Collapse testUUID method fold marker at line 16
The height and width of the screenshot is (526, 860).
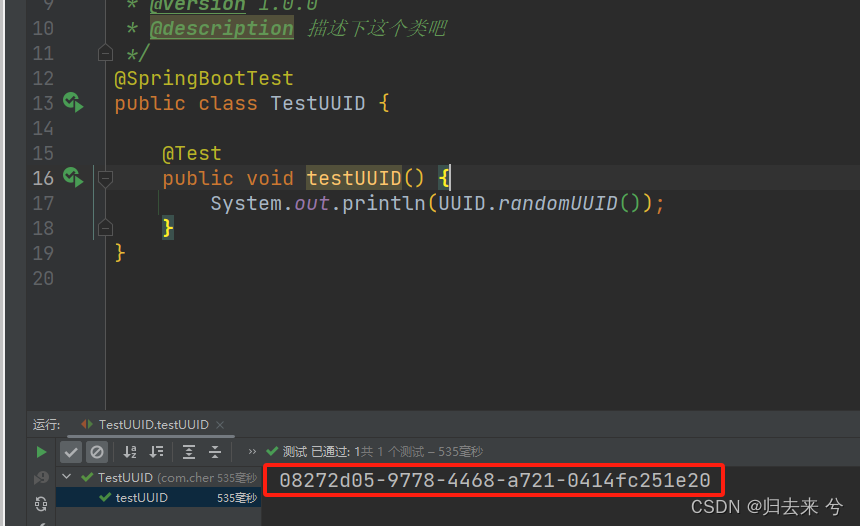105,178
